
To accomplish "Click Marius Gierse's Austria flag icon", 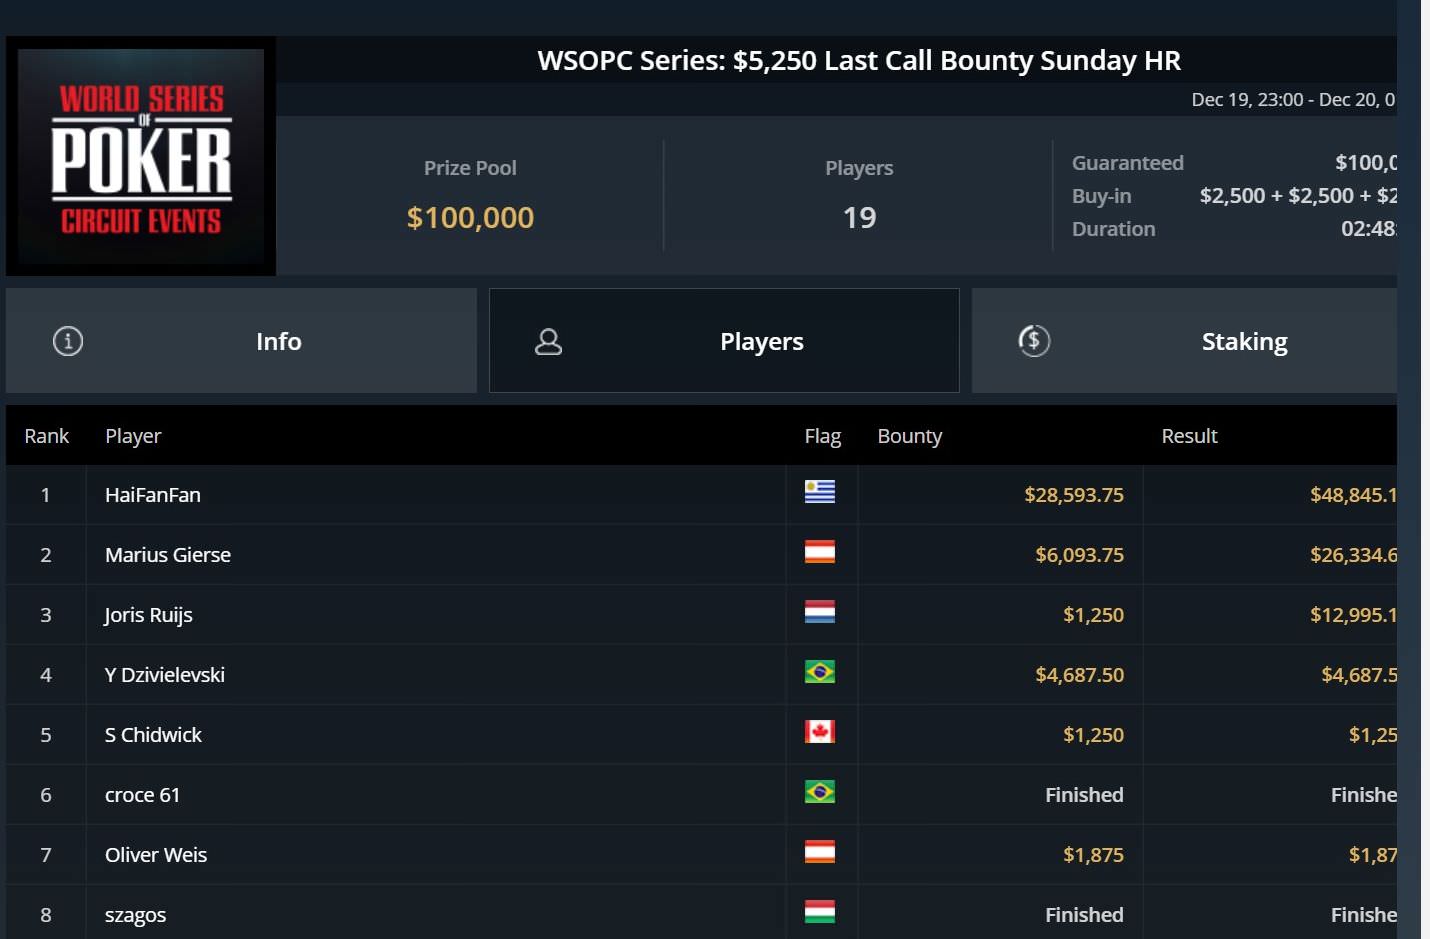I will [x=820, y=552].
